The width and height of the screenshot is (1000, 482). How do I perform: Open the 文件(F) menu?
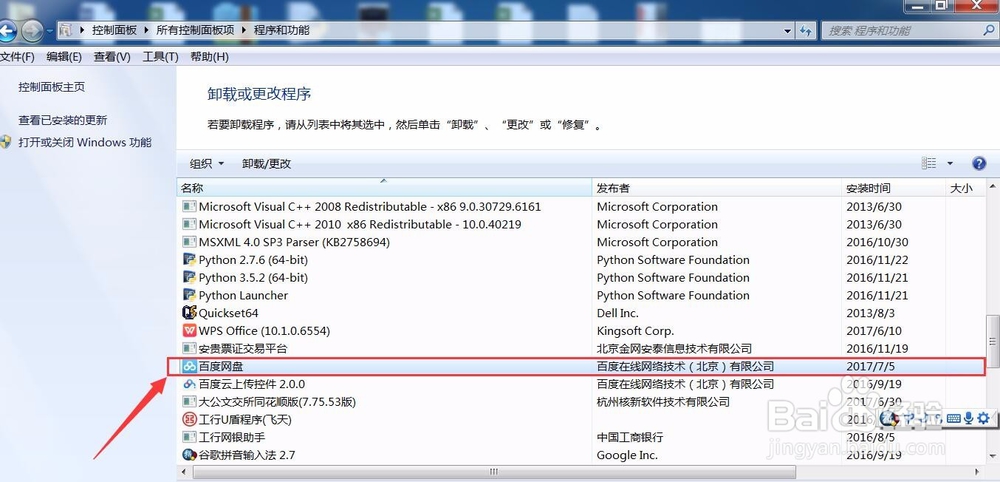(x=17, y=57)
